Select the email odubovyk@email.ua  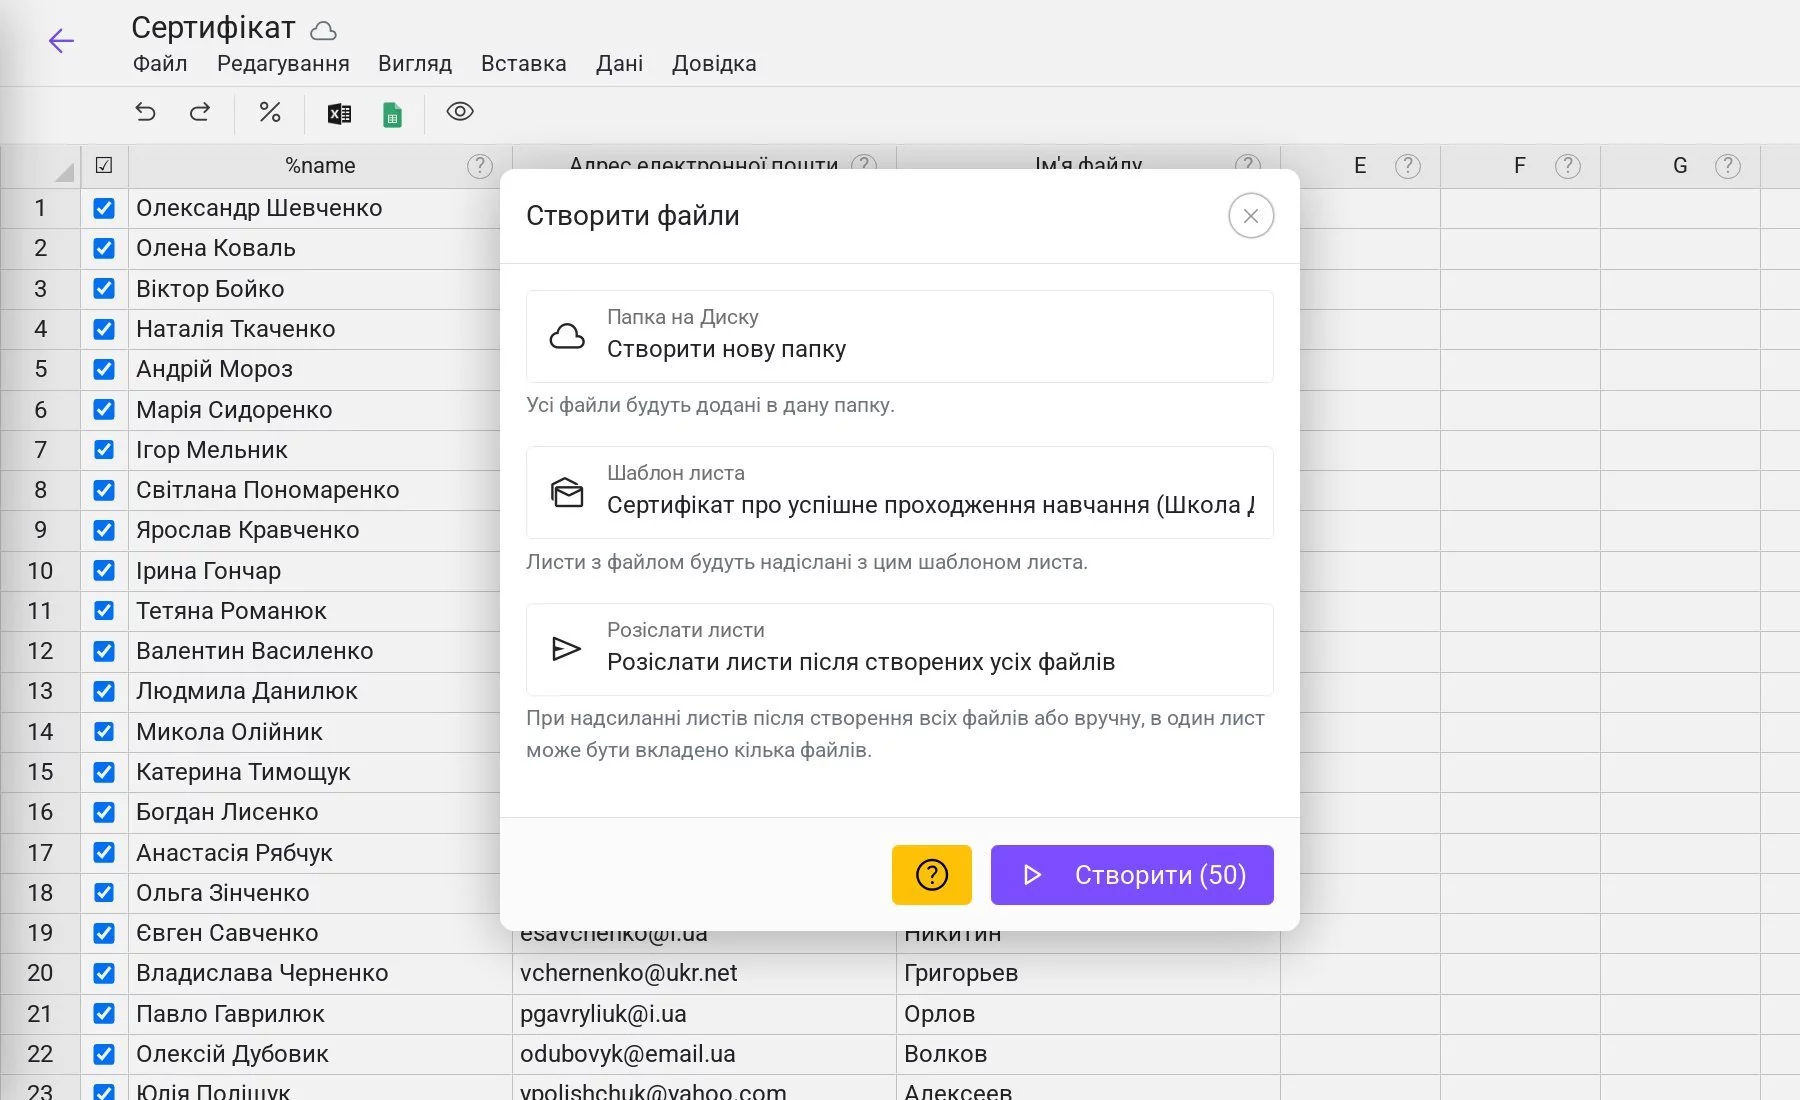click(704, 1054)
